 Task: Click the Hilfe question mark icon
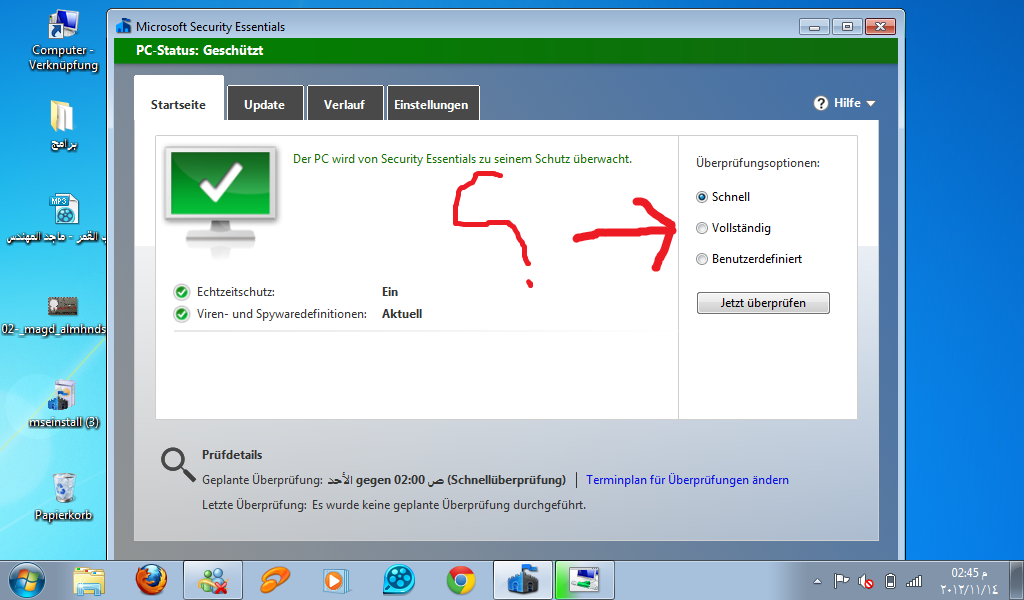[x=821, y=103]
